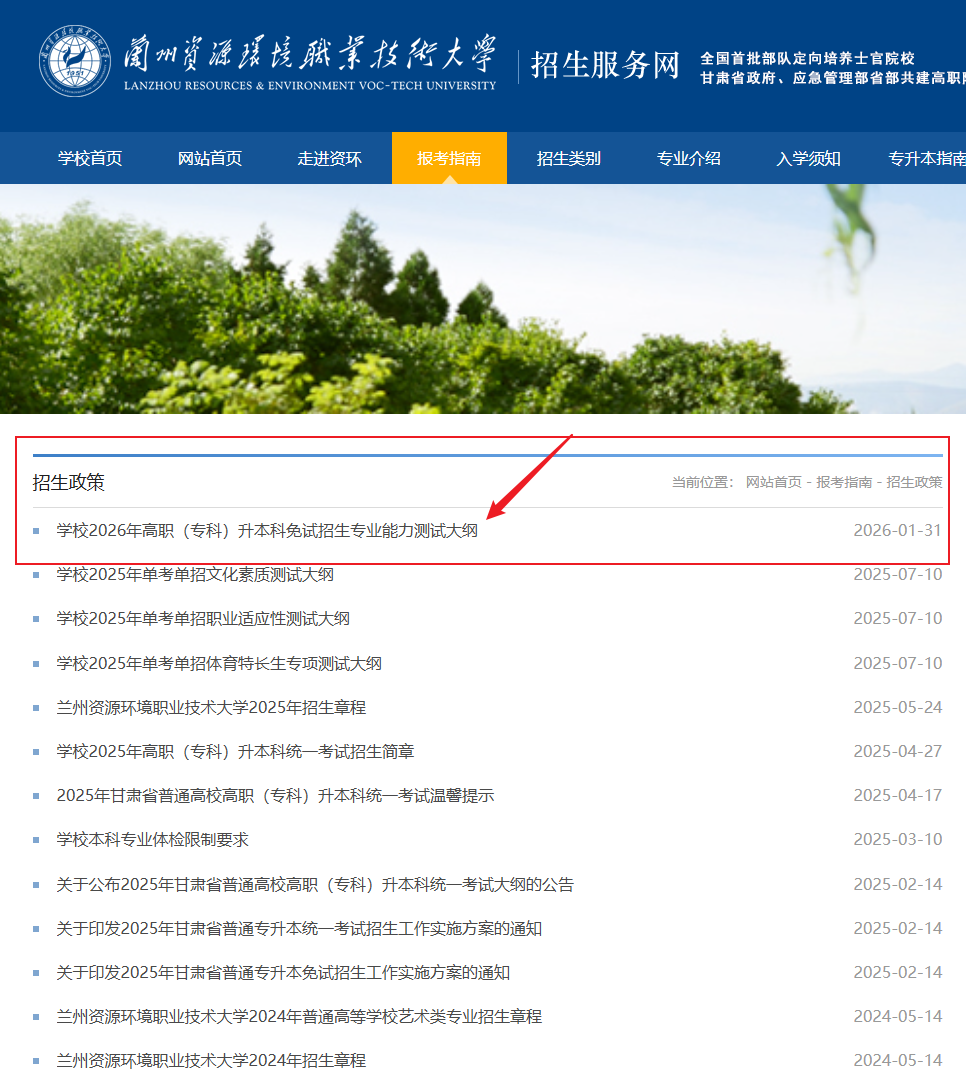This screenshot has height=1081, width=966.
Task: Click 报考指南 breadcrumb link
Action: click(843, 482)
